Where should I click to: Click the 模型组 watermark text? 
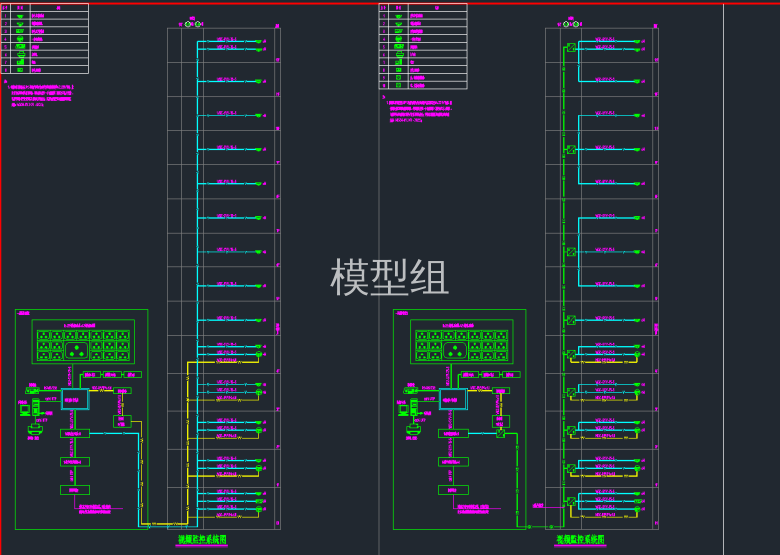click(389, 277)
